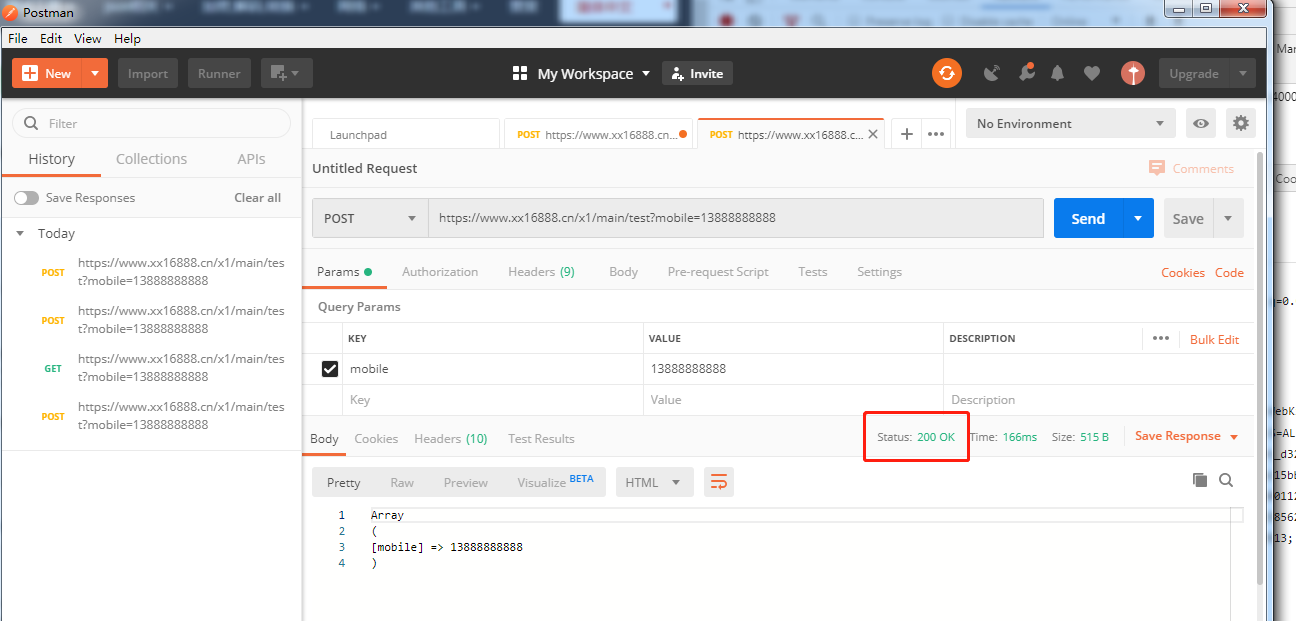Open the request Body tab

click(x=623, y=272)
